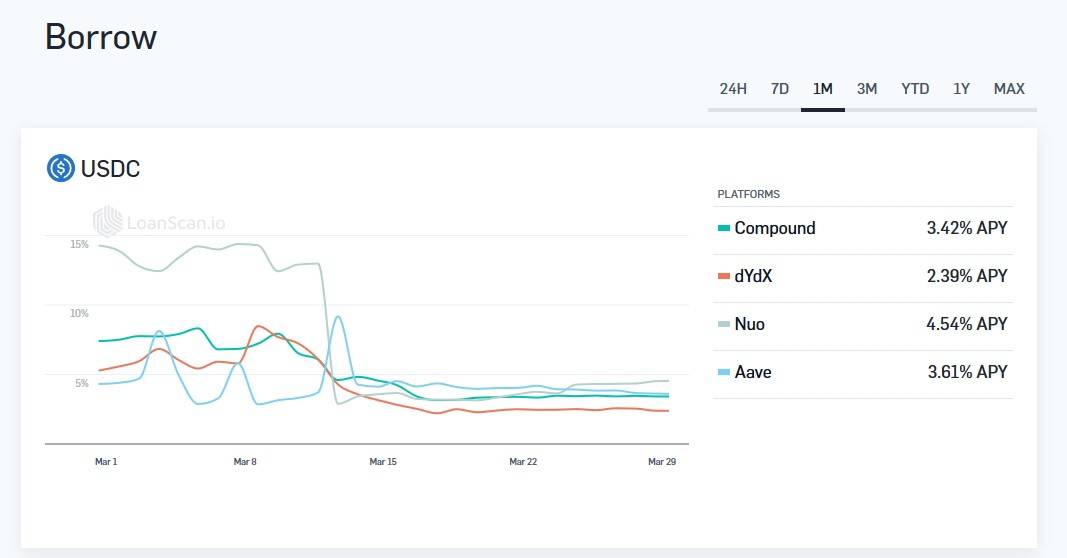Switch to the 24H time range

pos(733,89)
